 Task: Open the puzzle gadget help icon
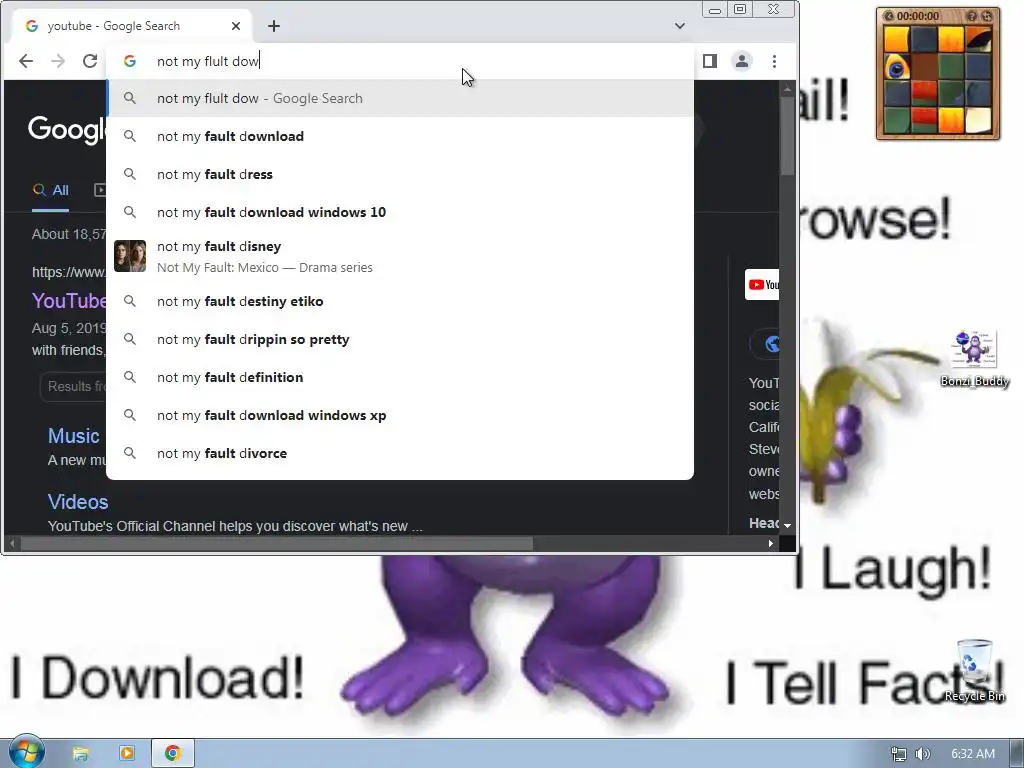(972, 16)
